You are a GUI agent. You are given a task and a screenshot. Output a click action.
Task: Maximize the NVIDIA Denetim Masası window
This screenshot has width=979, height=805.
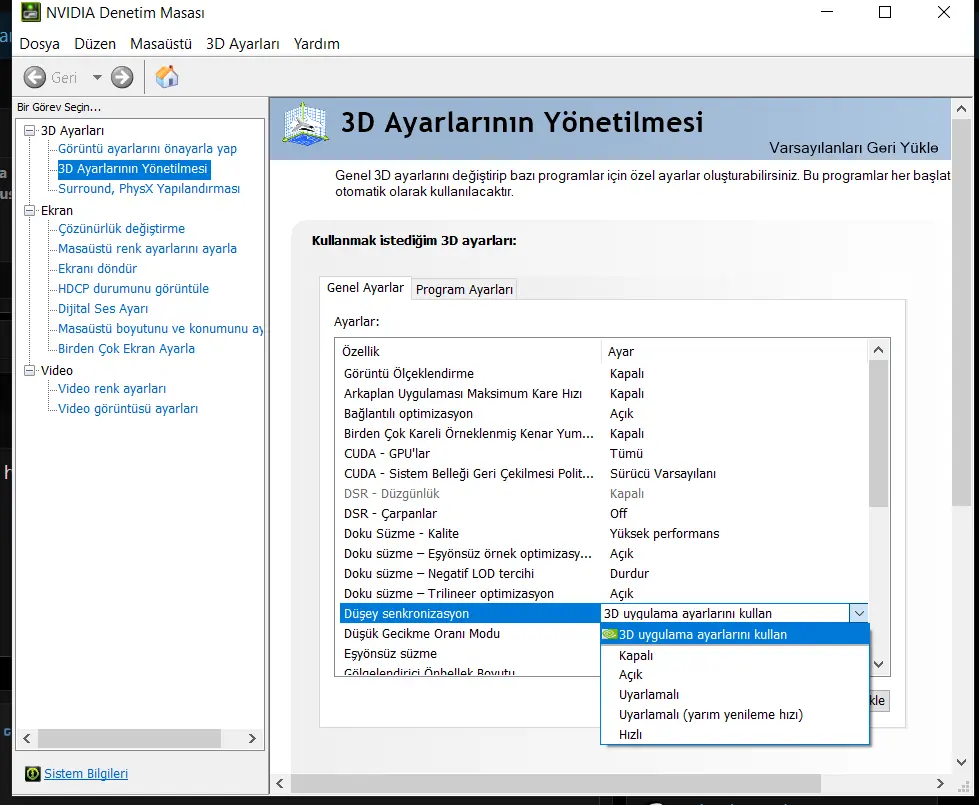click(885, 12)
